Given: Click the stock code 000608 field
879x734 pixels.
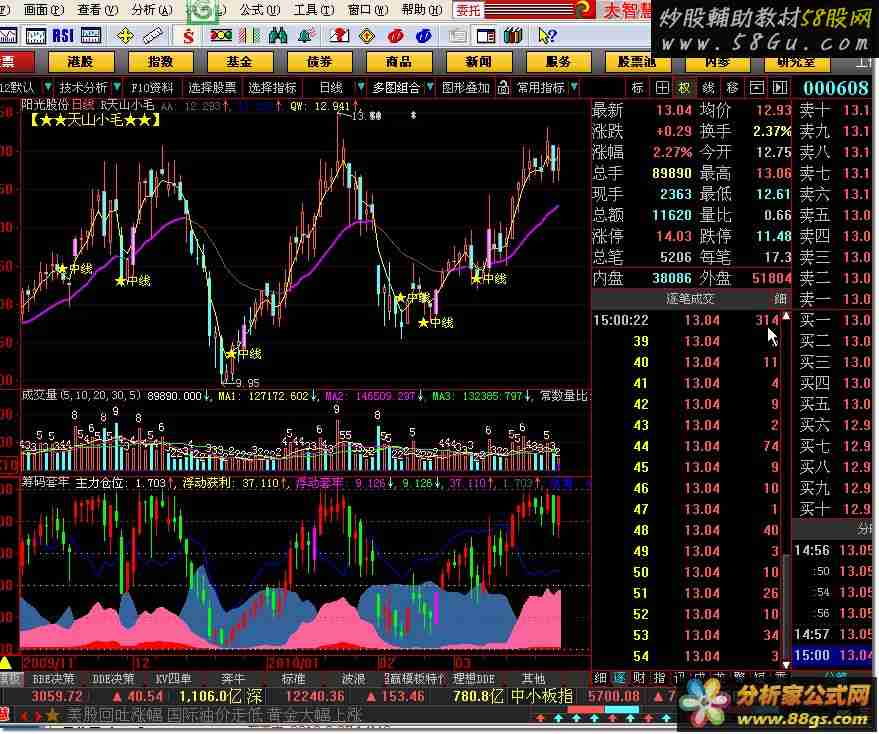Looking at the screenshot, I should pyautogui.click(x=835, y=88).
